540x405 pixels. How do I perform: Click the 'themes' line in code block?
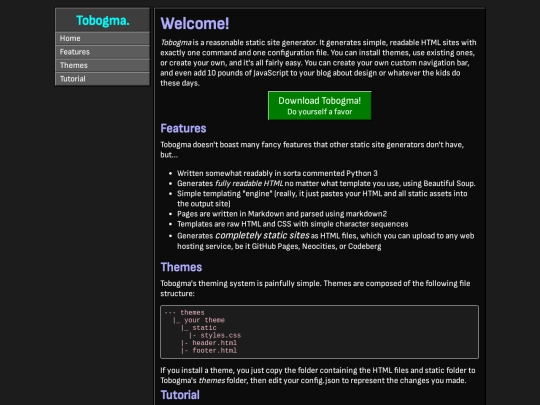[x=192, y=313]
